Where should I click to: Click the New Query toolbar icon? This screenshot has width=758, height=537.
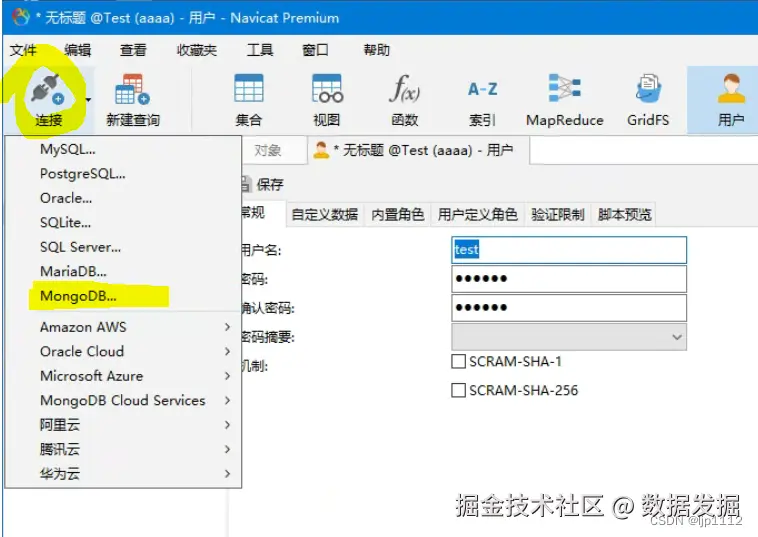coord(132,89)
